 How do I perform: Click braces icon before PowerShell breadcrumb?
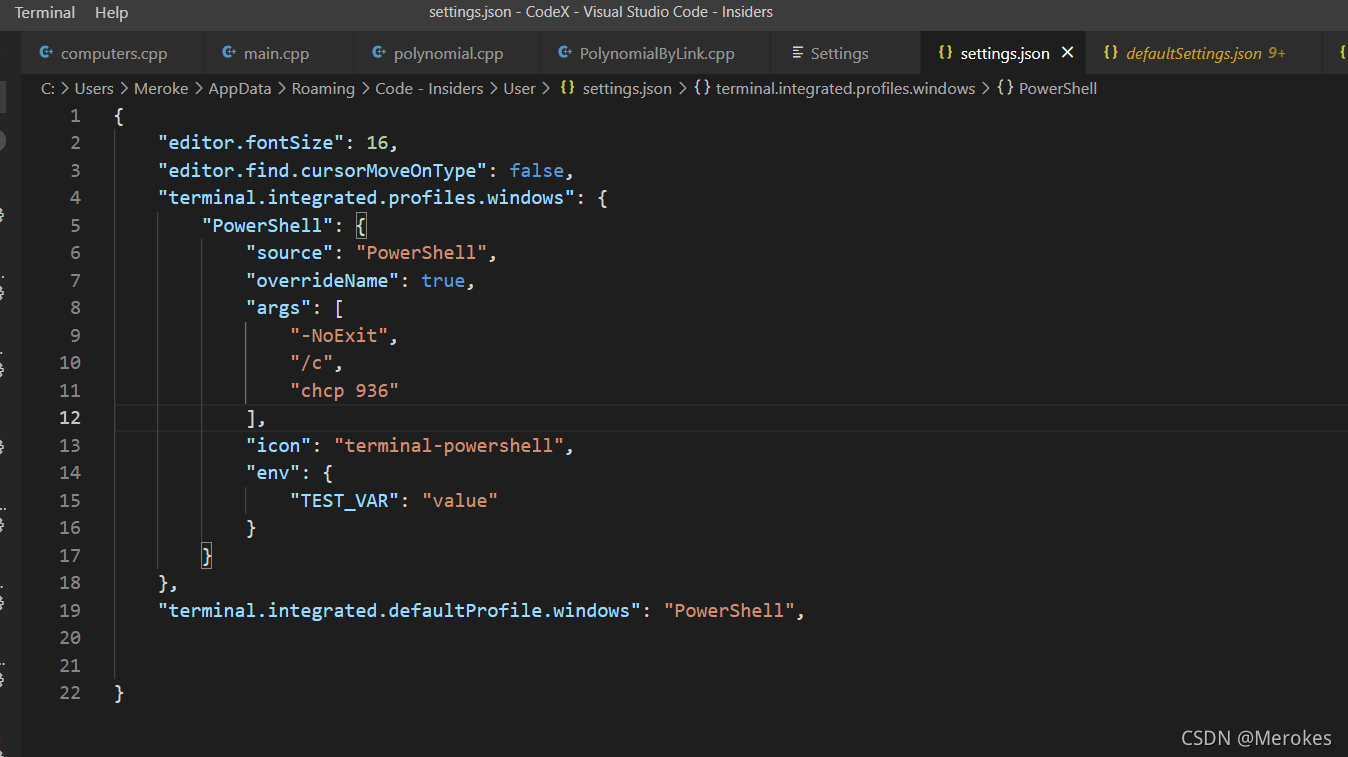(x=1004, y=88)
